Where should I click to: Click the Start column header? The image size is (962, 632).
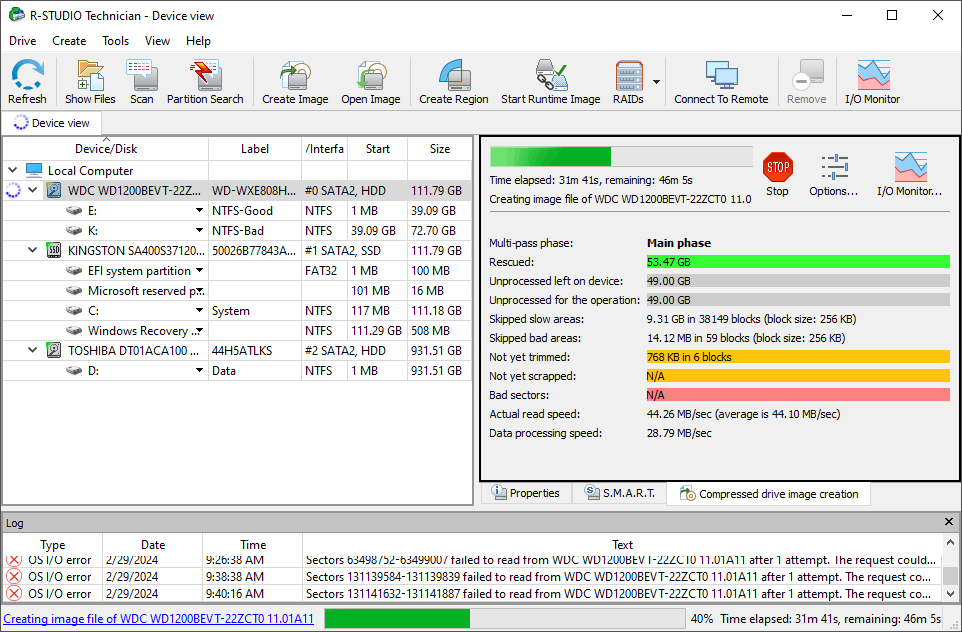(377, 148)
